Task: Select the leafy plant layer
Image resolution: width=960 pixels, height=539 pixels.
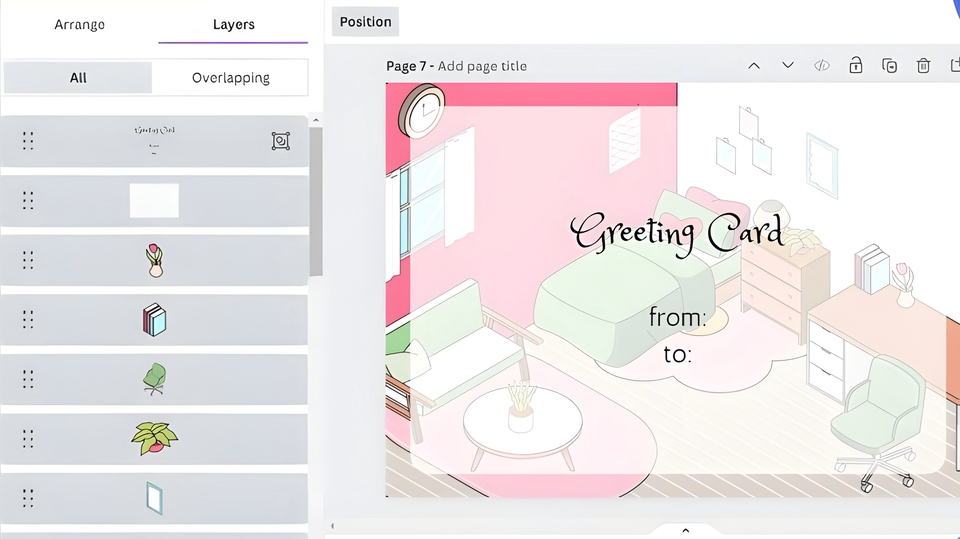Action: [x=154, y=439]
